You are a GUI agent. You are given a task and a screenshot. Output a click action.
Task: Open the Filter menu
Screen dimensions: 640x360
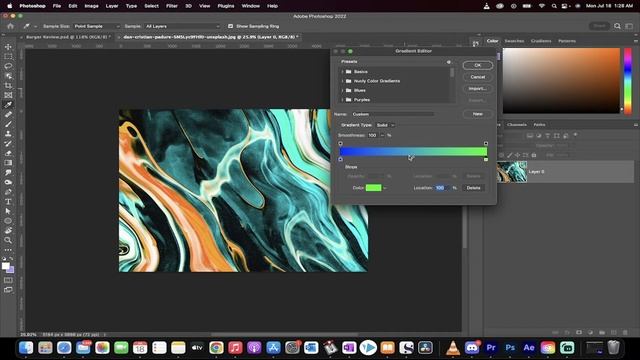[171, 6]
